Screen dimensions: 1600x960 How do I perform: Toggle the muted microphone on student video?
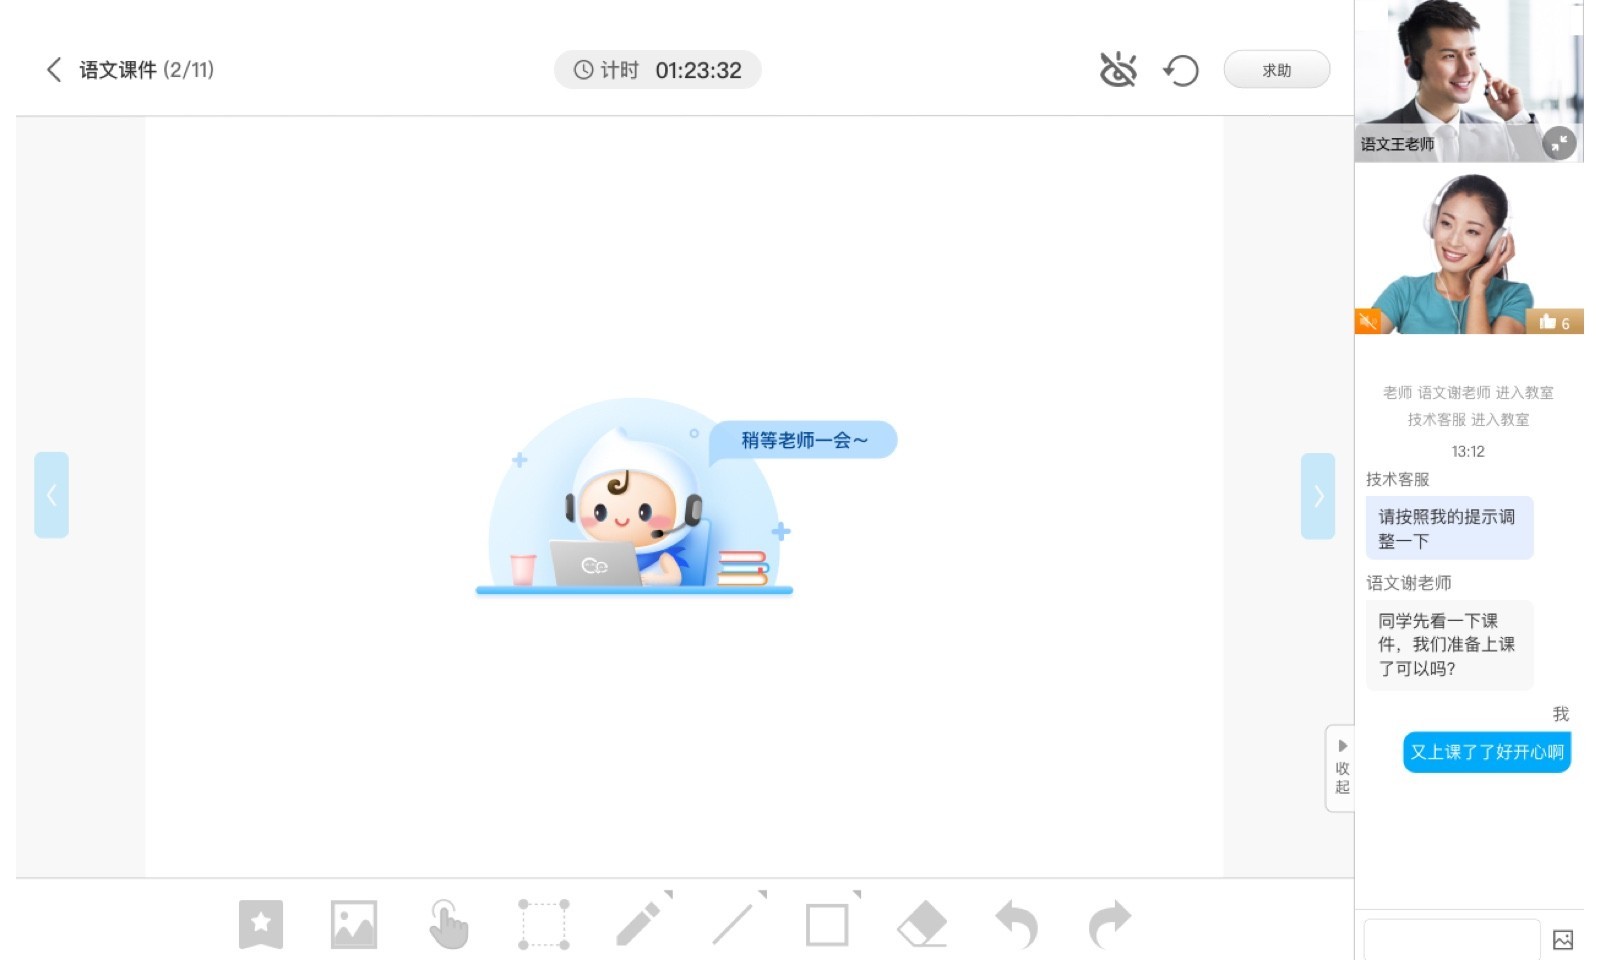tap(1368, 321)
